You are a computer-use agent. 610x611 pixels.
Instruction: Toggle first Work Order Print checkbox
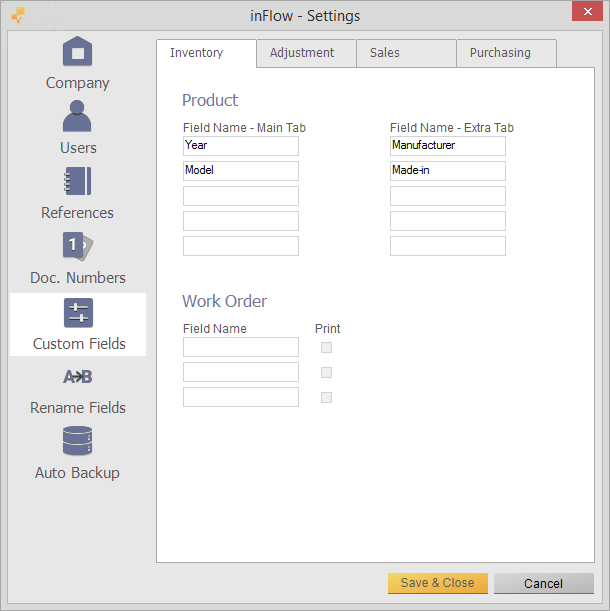pos(326,347)
